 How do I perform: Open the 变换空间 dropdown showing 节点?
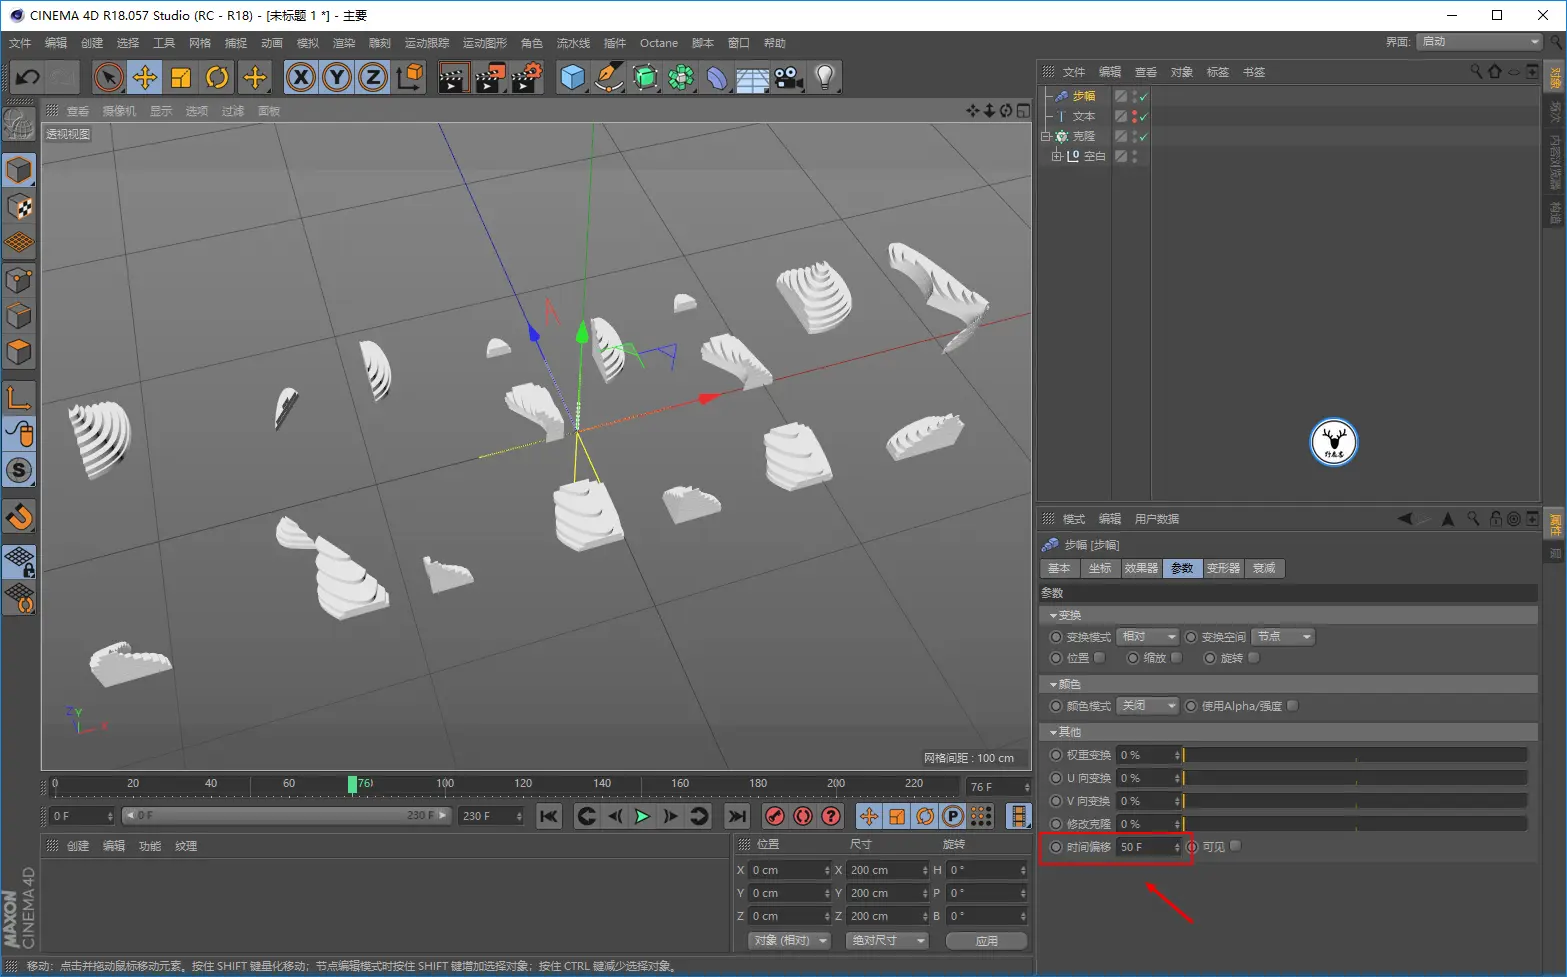(1284, 637)
